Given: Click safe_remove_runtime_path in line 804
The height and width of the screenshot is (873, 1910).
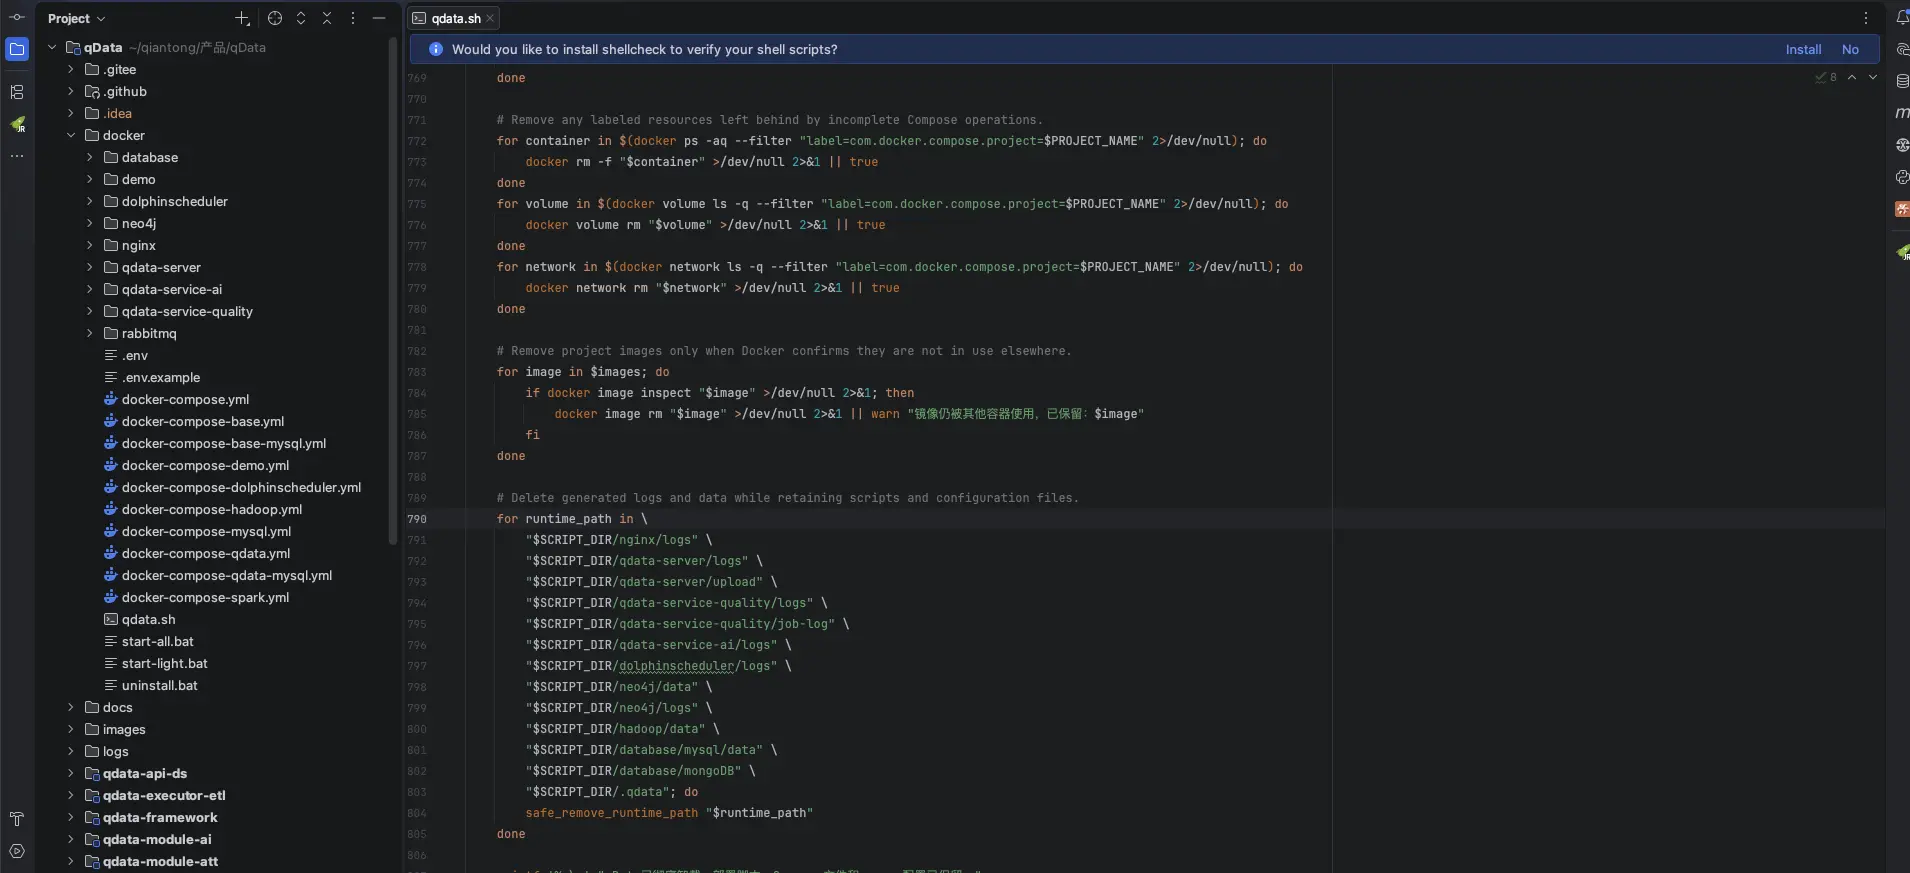Looking at the screenshot, I should click(611, 813).
